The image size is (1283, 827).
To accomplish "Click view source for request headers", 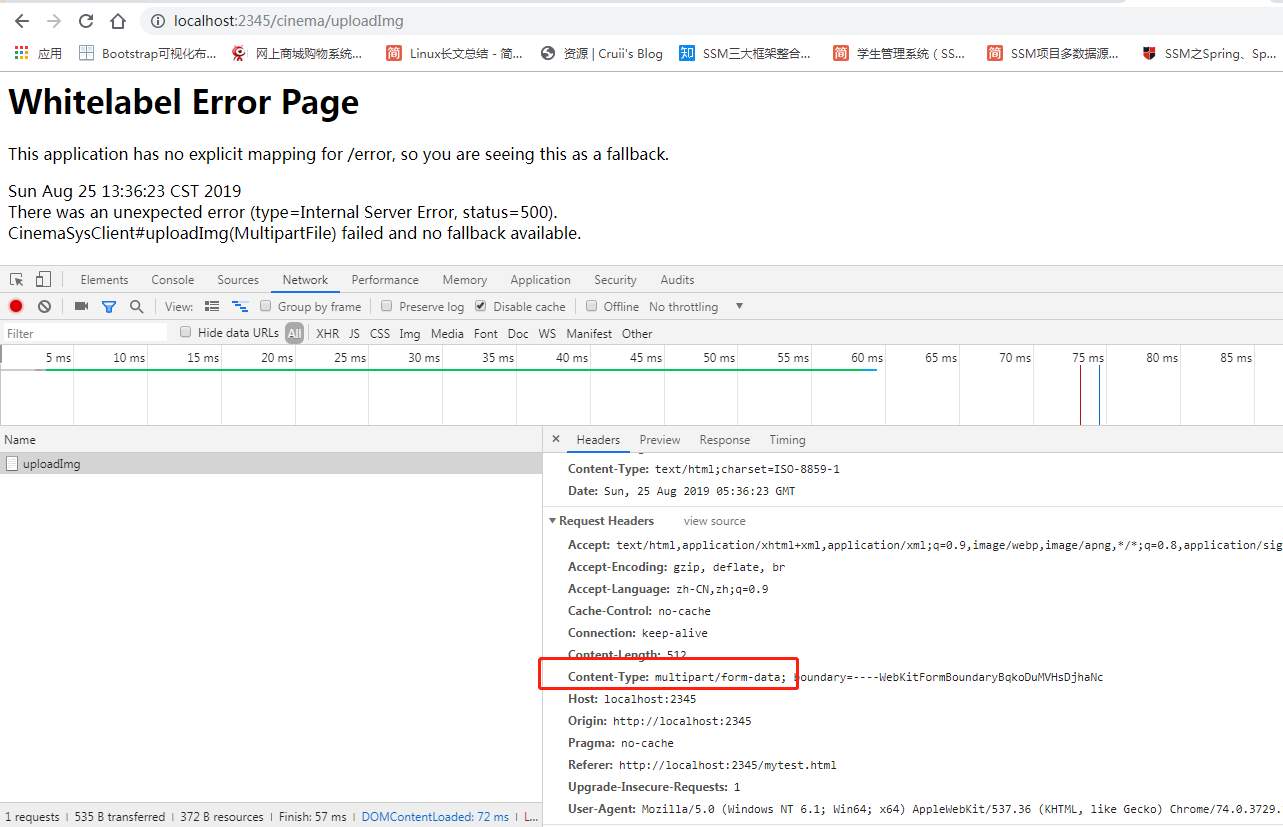I will [714, 521].
